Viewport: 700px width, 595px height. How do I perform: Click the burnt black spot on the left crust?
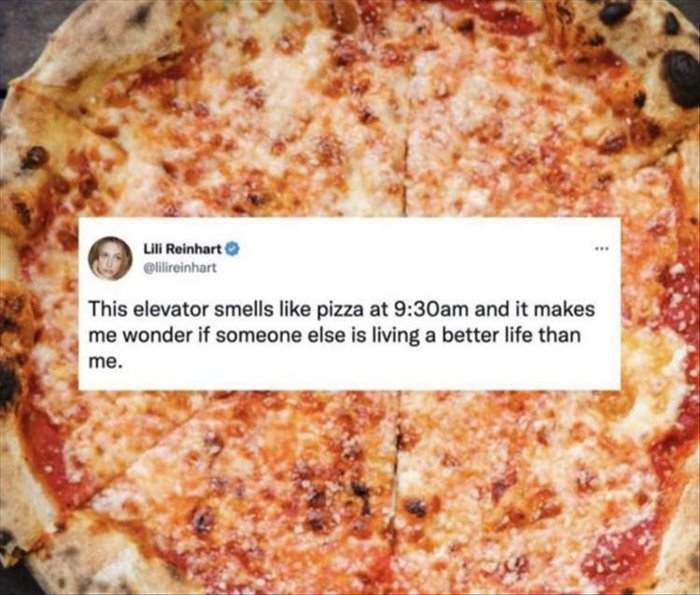9,384
